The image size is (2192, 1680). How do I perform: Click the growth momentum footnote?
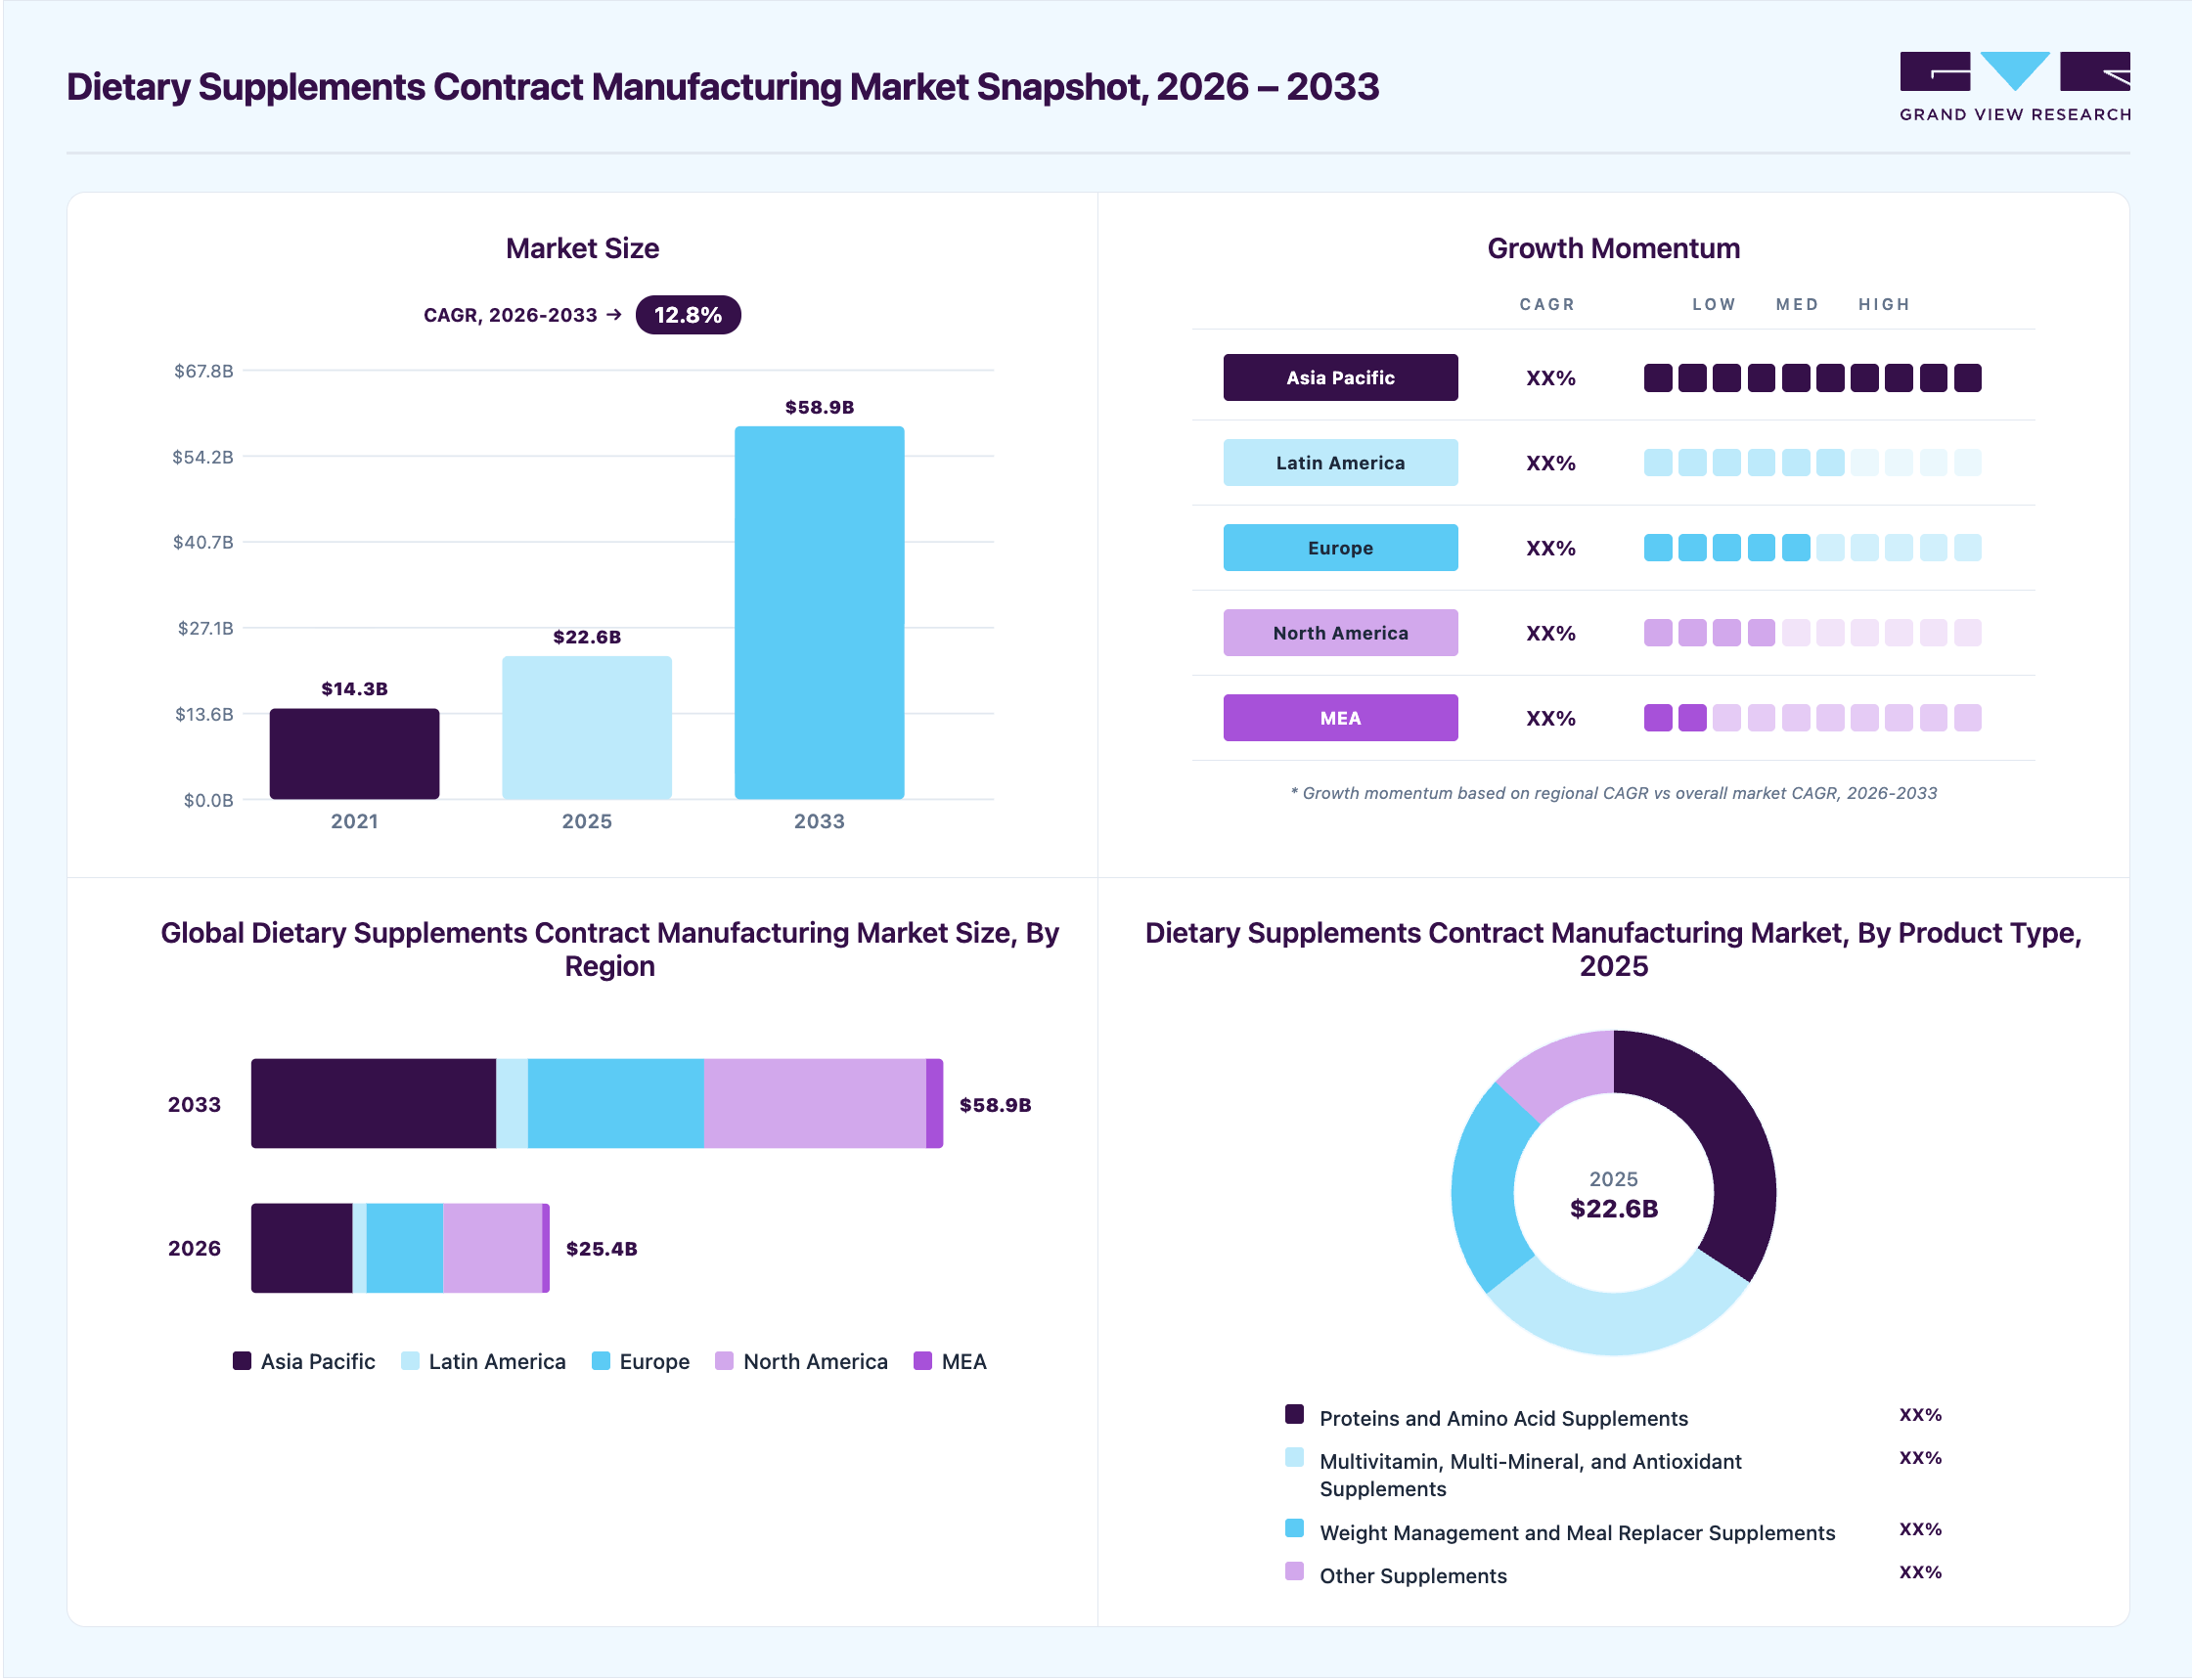coord(1613,793)
